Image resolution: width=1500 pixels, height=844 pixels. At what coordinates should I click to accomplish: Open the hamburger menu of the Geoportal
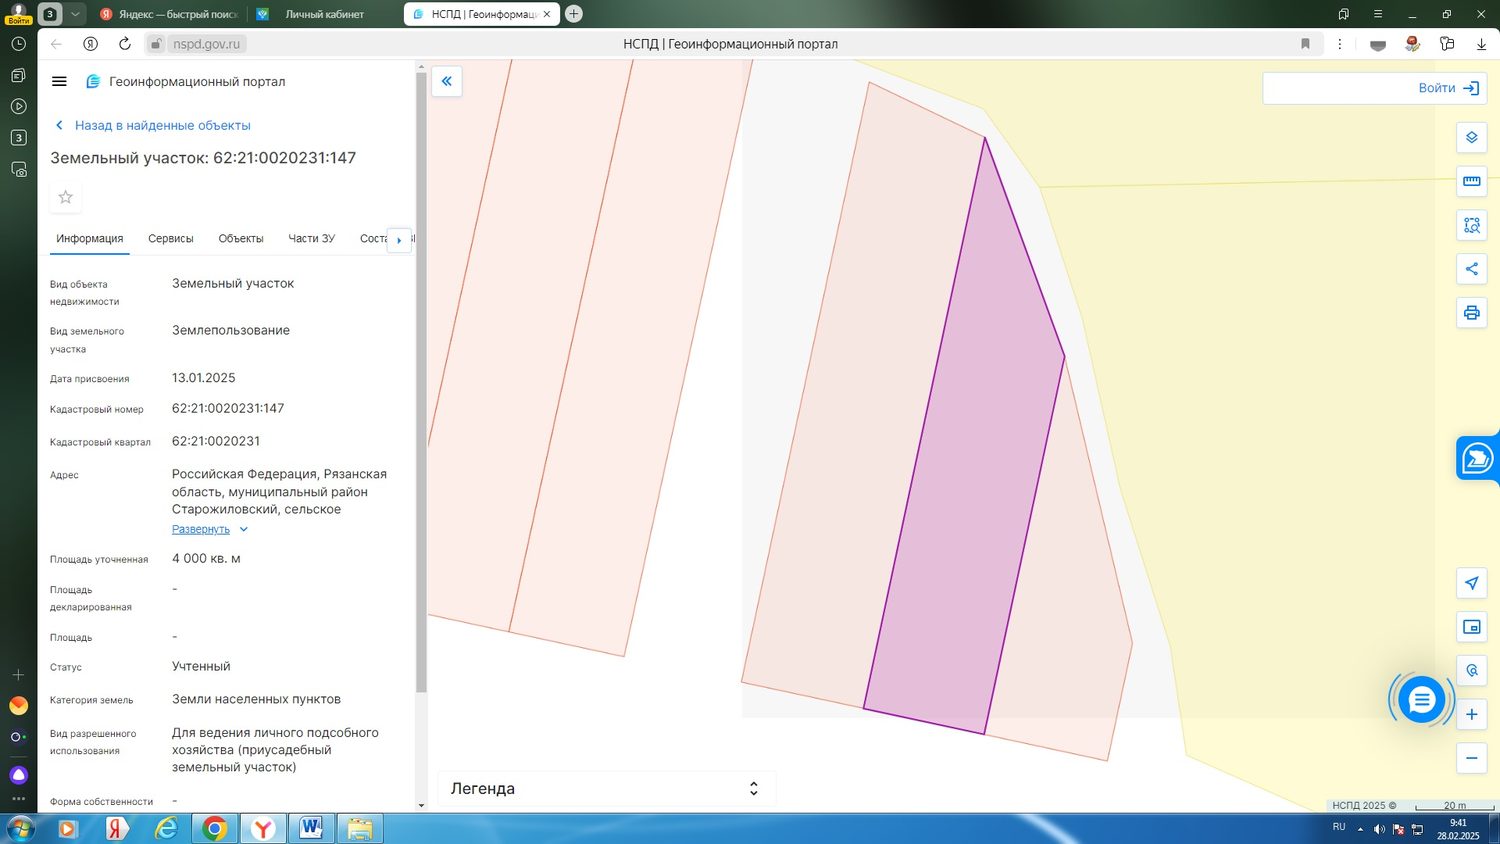click(59, 82)
